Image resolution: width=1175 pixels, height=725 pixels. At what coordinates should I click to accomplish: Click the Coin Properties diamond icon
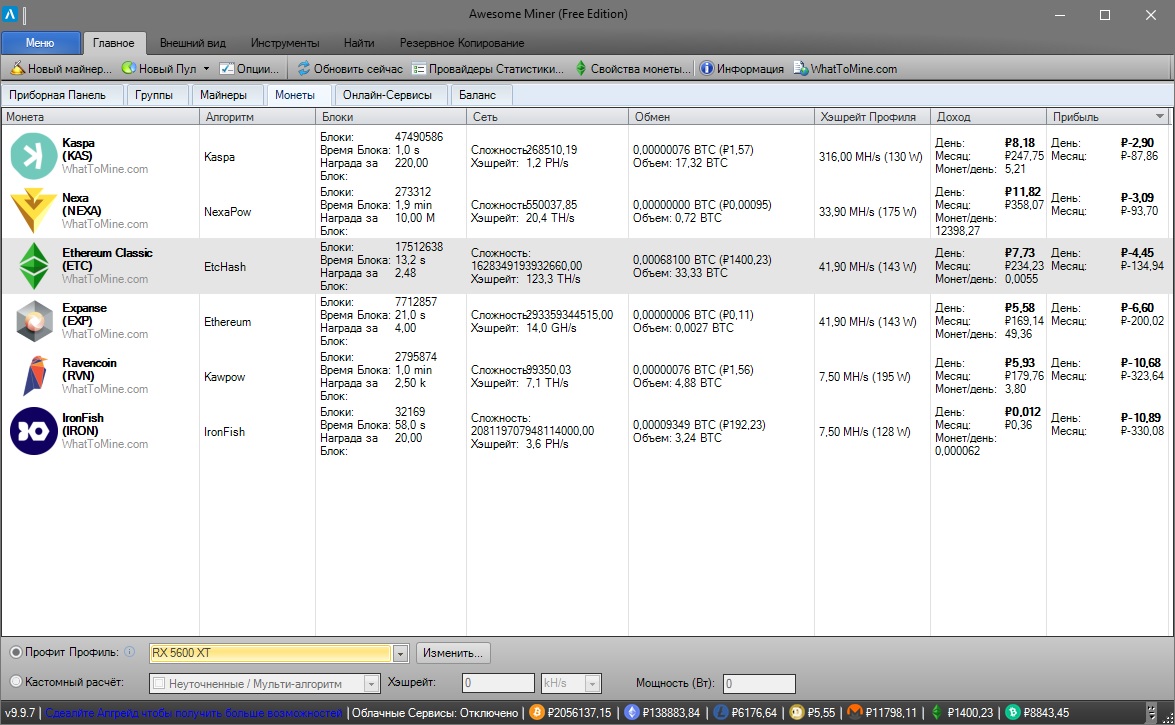pyautogui.click(x=581, y=68)
